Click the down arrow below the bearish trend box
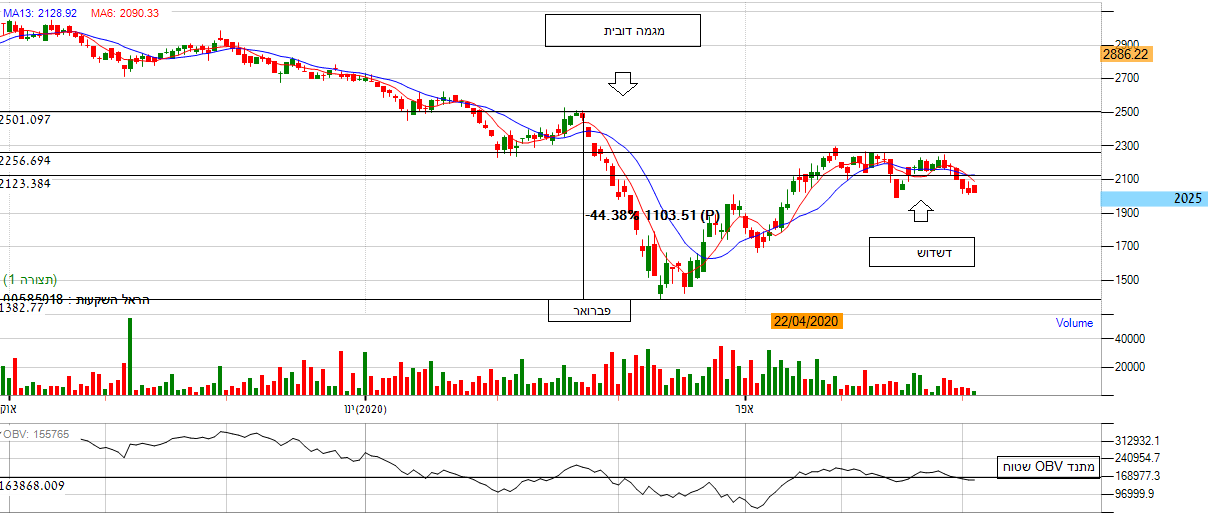Viewport: 1208px width, 524px height. click(x=623, y=84)
